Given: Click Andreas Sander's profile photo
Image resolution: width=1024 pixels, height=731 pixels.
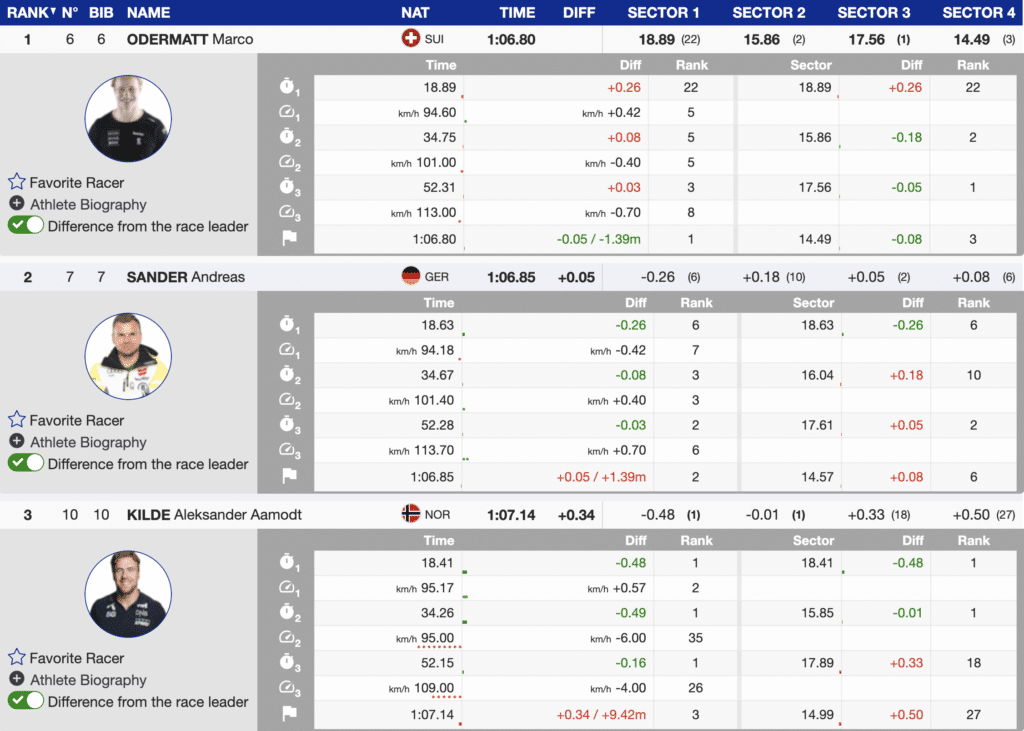Looking at the screenshot, I should pos(128,356).
